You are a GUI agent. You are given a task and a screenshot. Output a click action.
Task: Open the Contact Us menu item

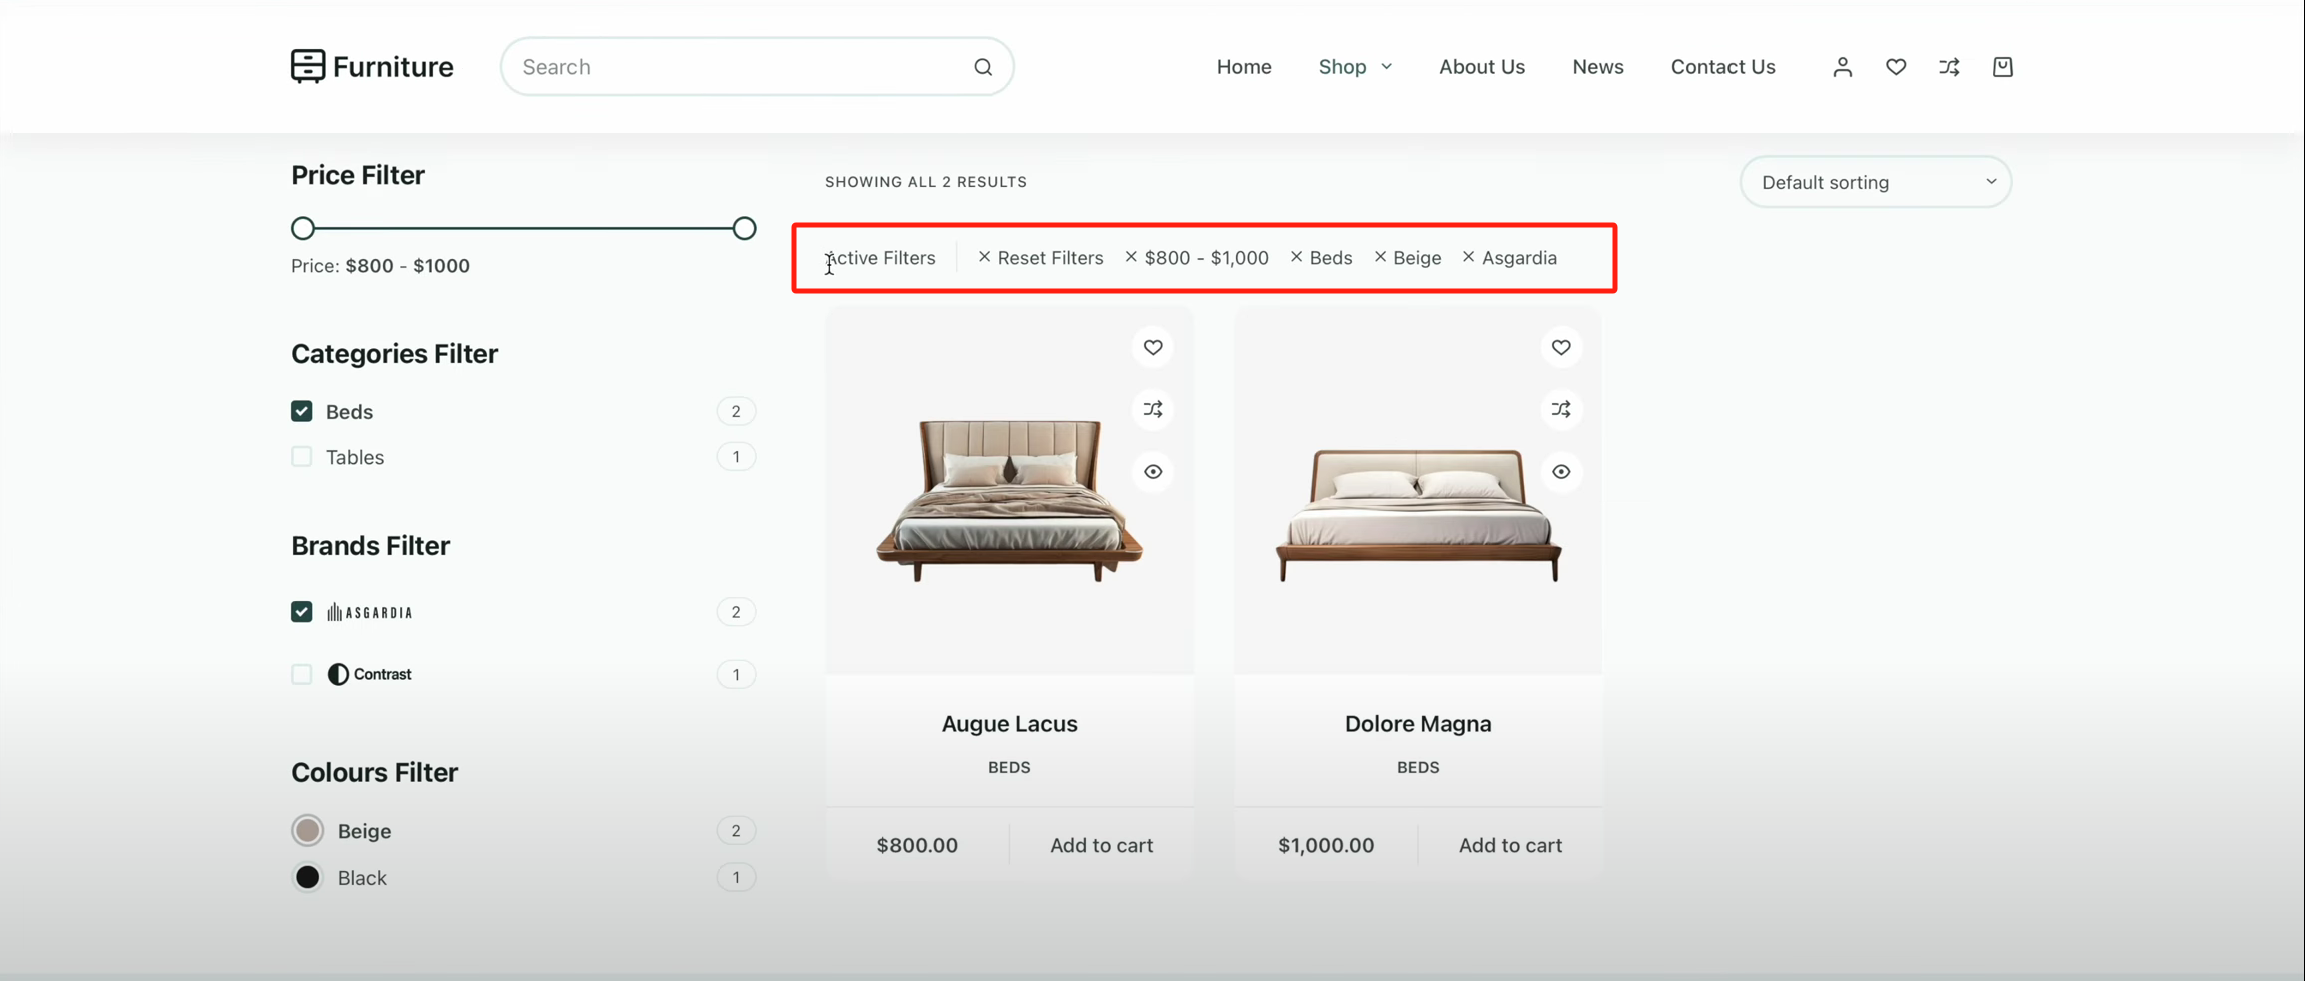[x=1722, y=67]
